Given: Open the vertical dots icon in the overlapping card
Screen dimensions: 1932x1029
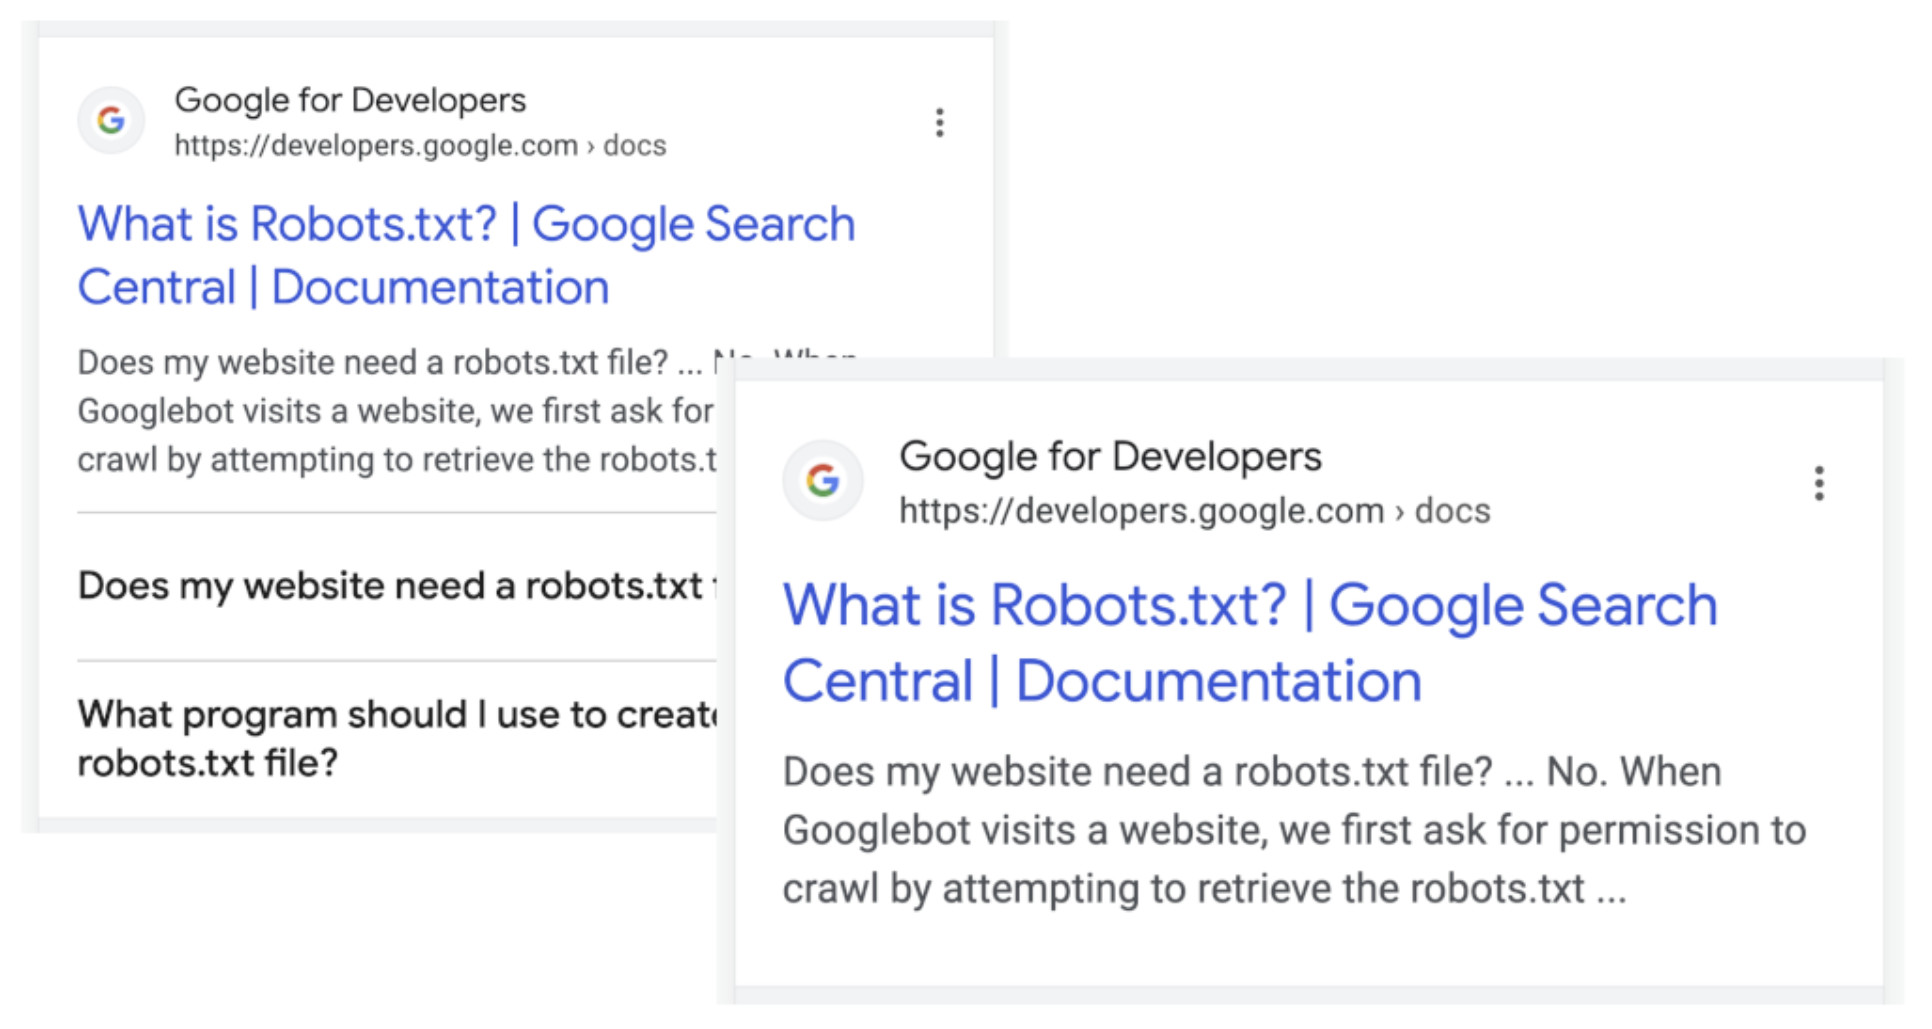Looking at the screenshot, I should [1820, 483].
